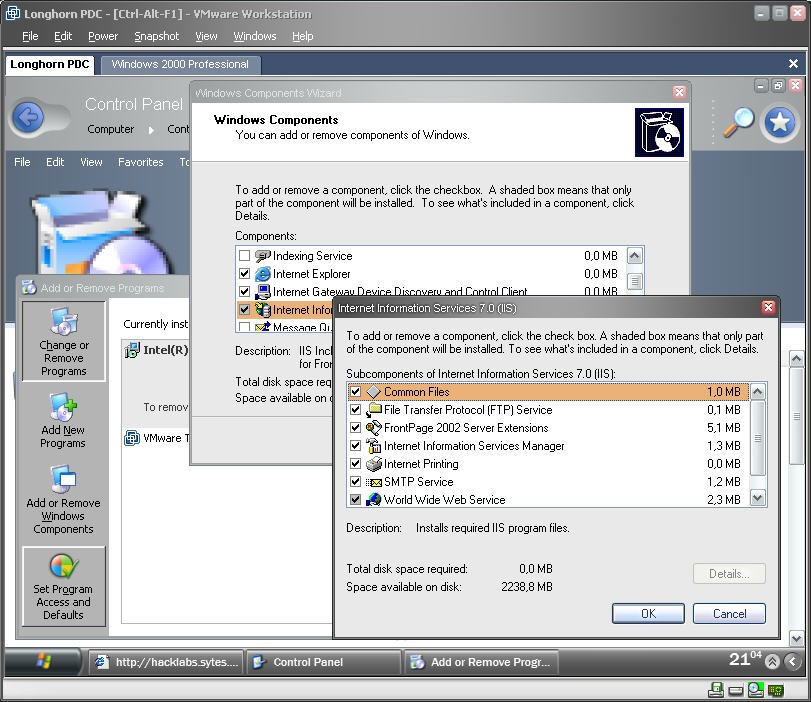This screenshot has height=702, width=811.
Task: Click the Windows Start orb button
Action: coord(44,661)
